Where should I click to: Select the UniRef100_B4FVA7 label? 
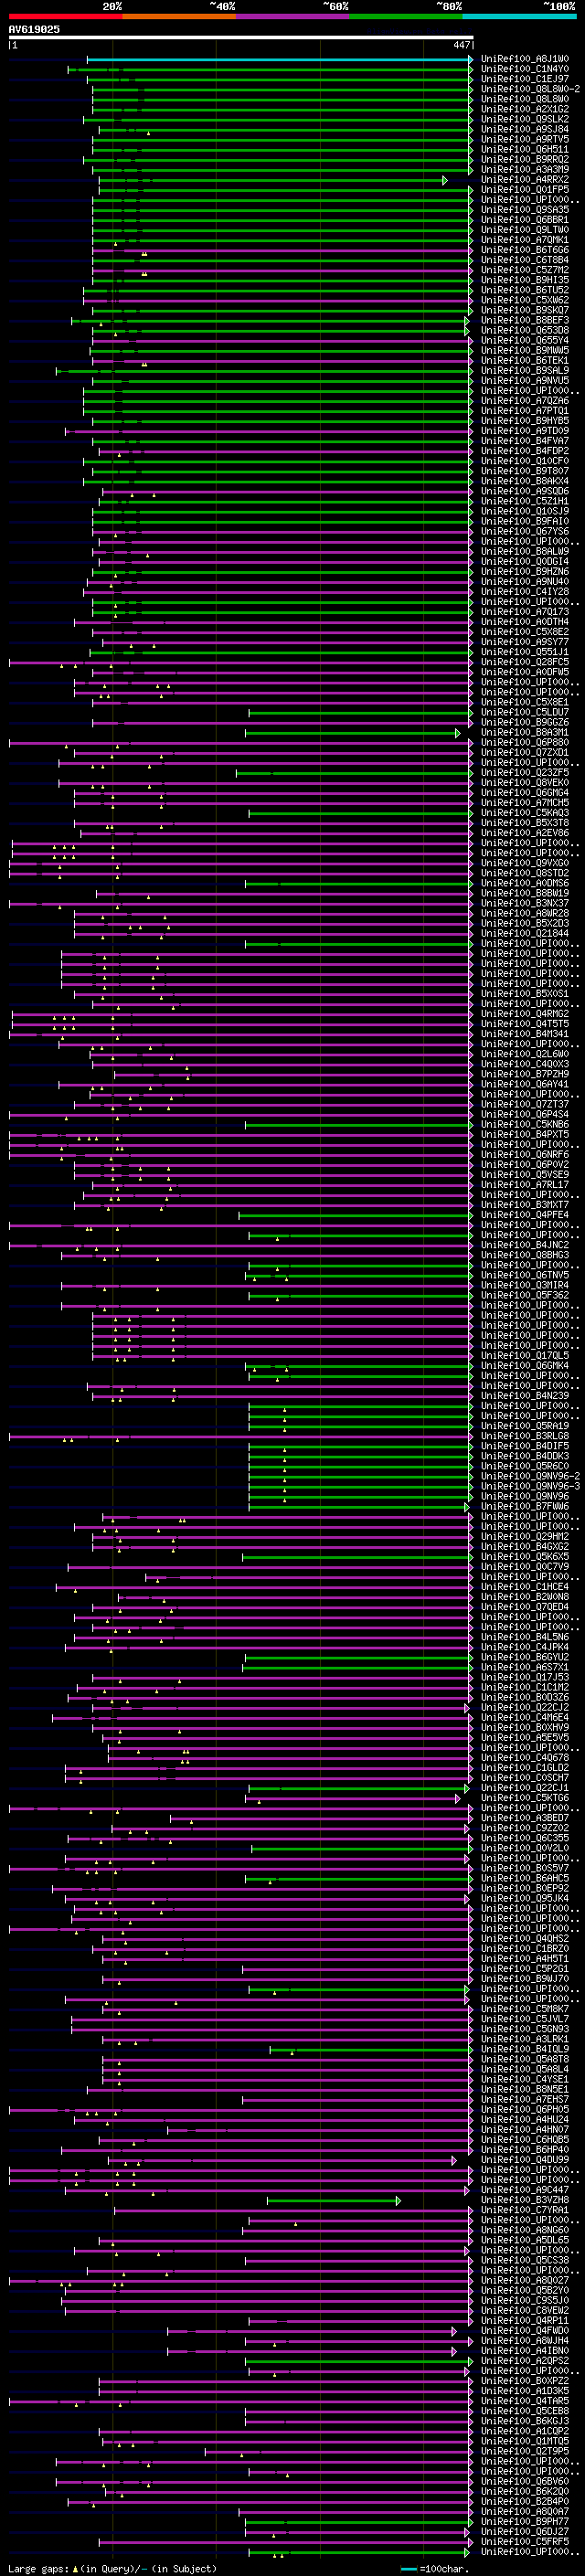tap(524, 441)
